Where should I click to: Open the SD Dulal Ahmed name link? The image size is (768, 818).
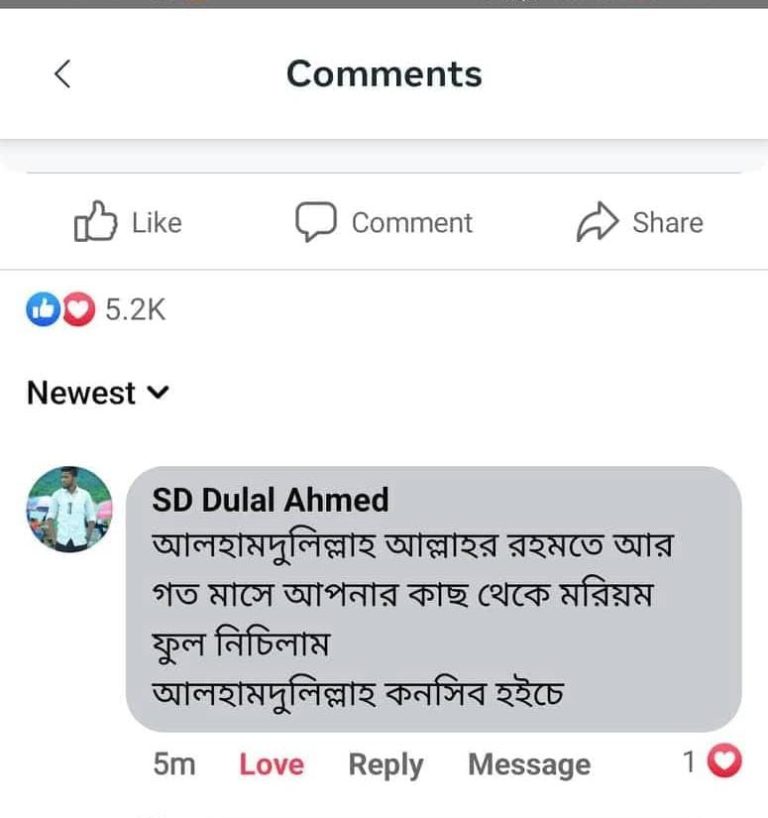270,499
